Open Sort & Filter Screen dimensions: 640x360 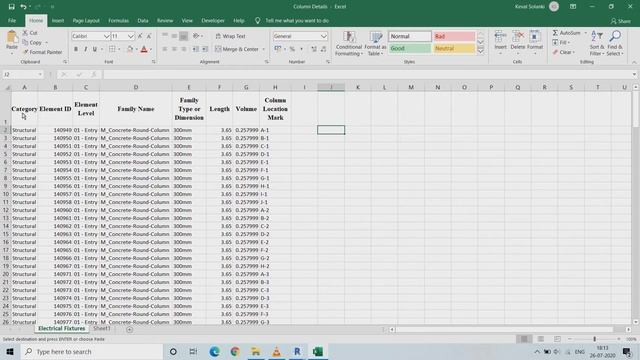click(597, 43)
